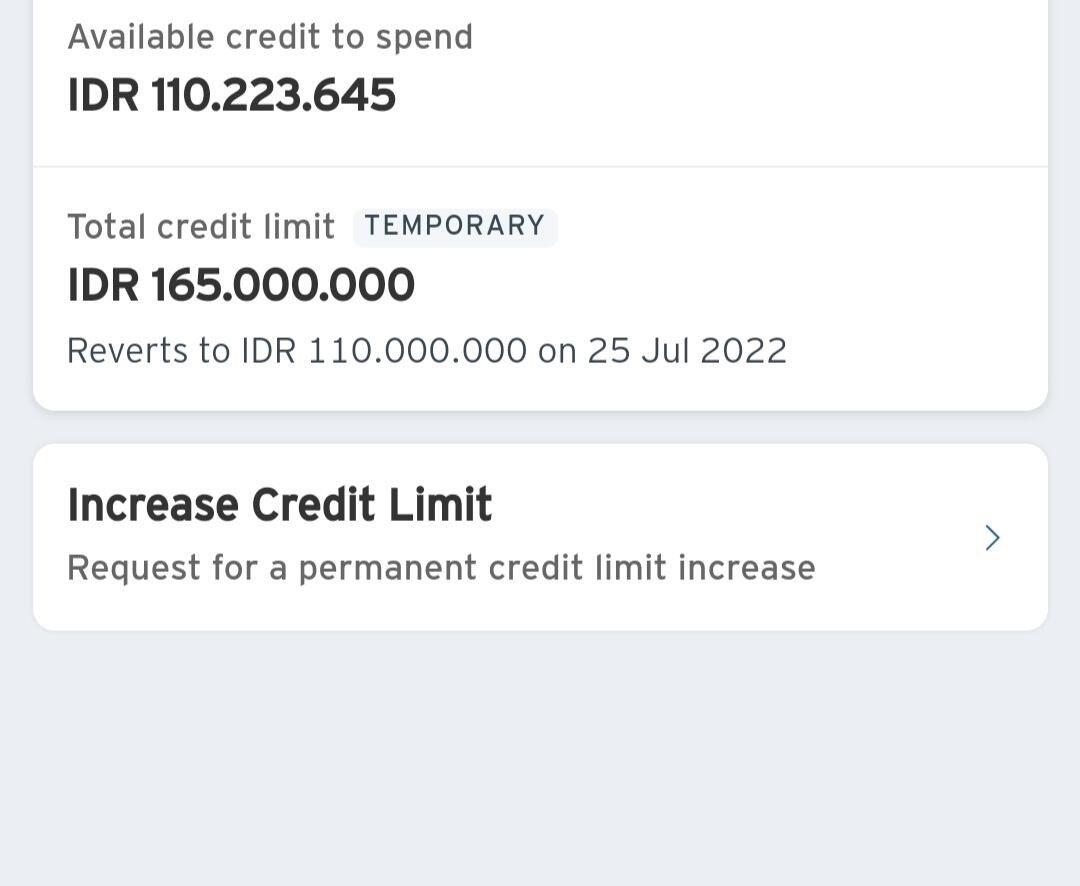Tap the chevron arrow on Increase Credit Limit

(x=992, y=538)
